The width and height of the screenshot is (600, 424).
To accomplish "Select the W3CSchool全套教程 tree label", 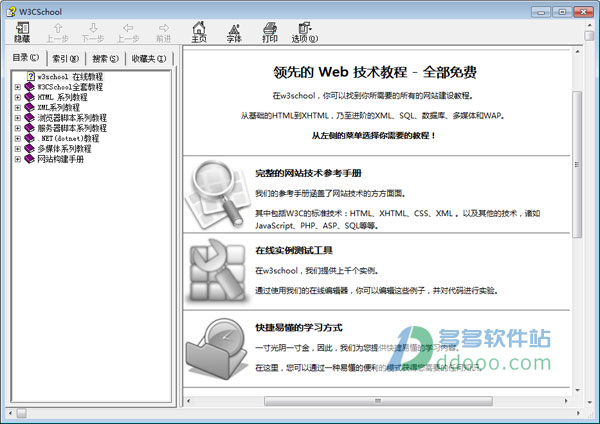I will click(70, 87).
